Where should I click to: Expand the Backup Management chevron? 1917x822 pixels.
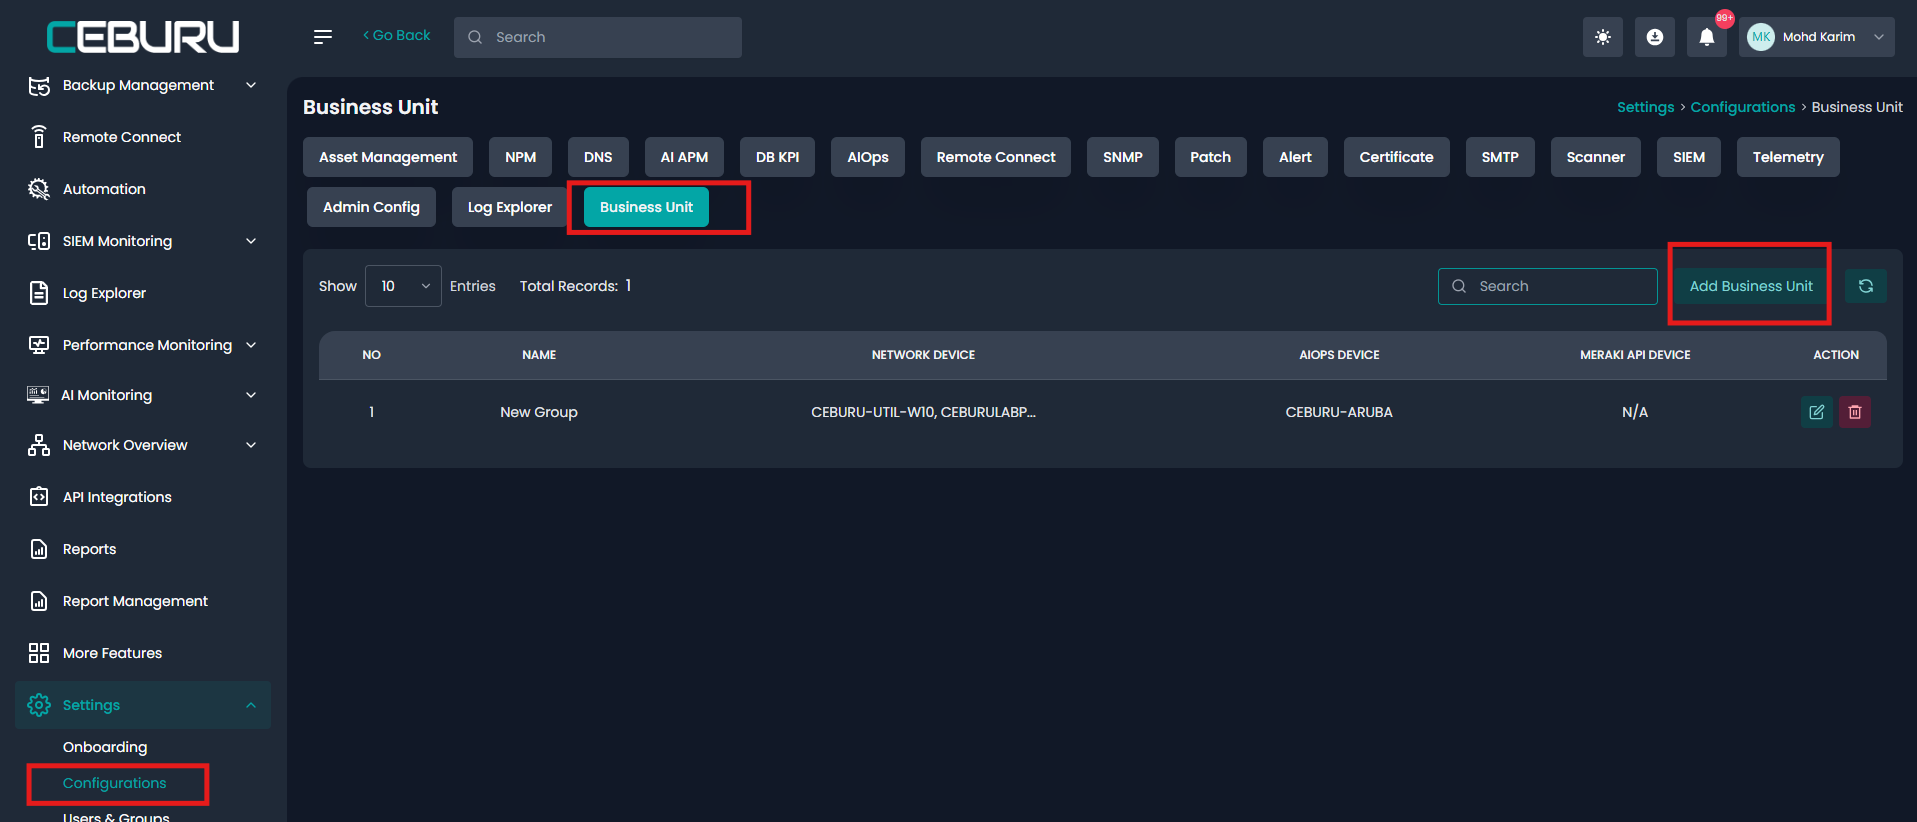251,85
